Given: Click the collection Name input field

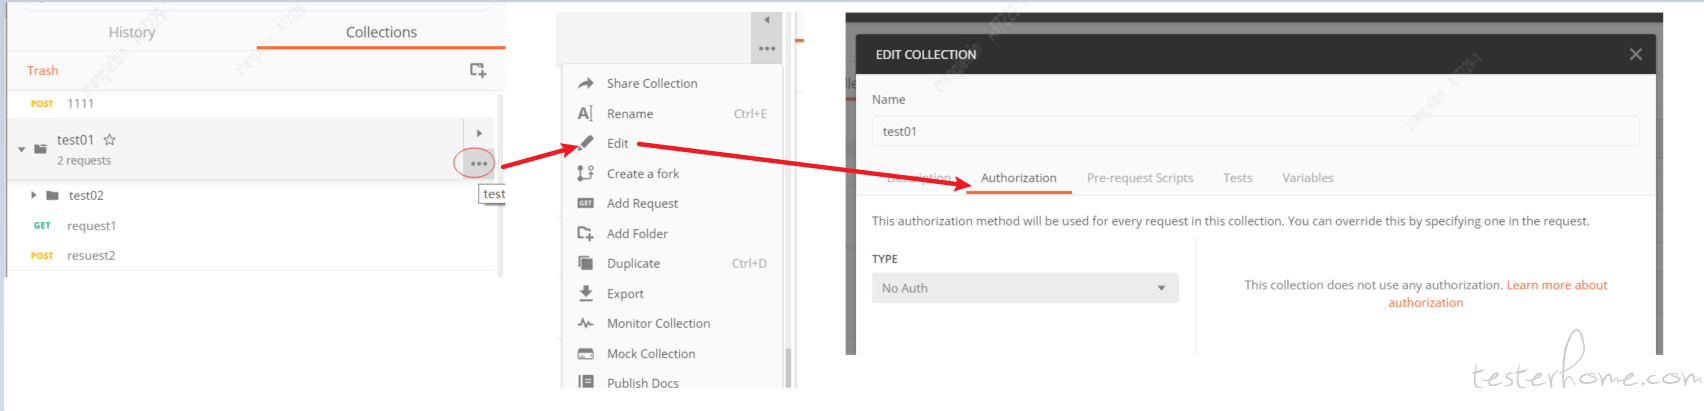Looking at the screenshot, I should click(1255, 131).
